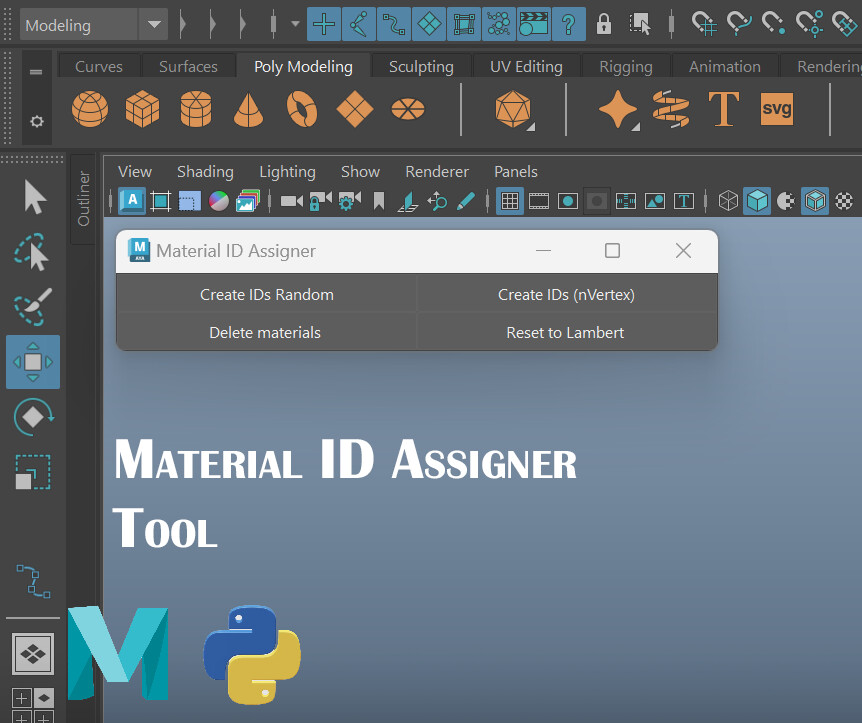Create an SVG mesh from the shelf
862x723 pixels.
pos(777,110)
